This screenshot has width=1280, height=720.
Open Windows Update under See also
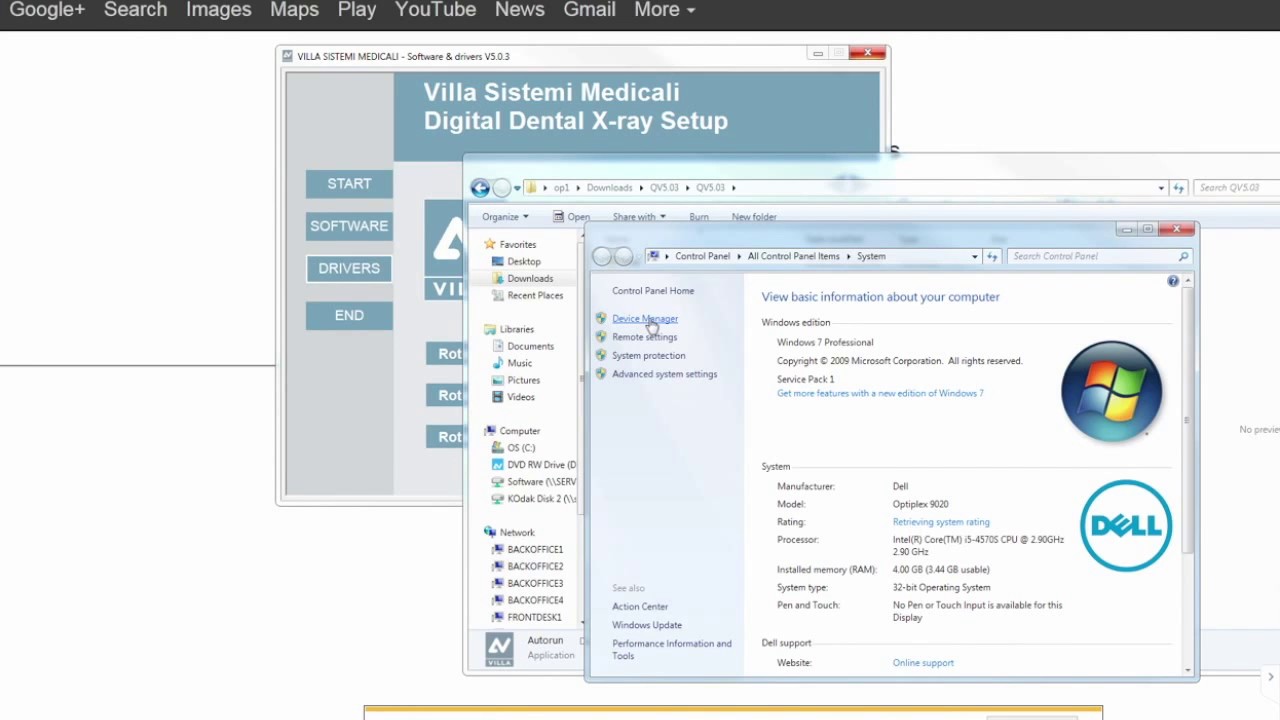coord(647,626)
